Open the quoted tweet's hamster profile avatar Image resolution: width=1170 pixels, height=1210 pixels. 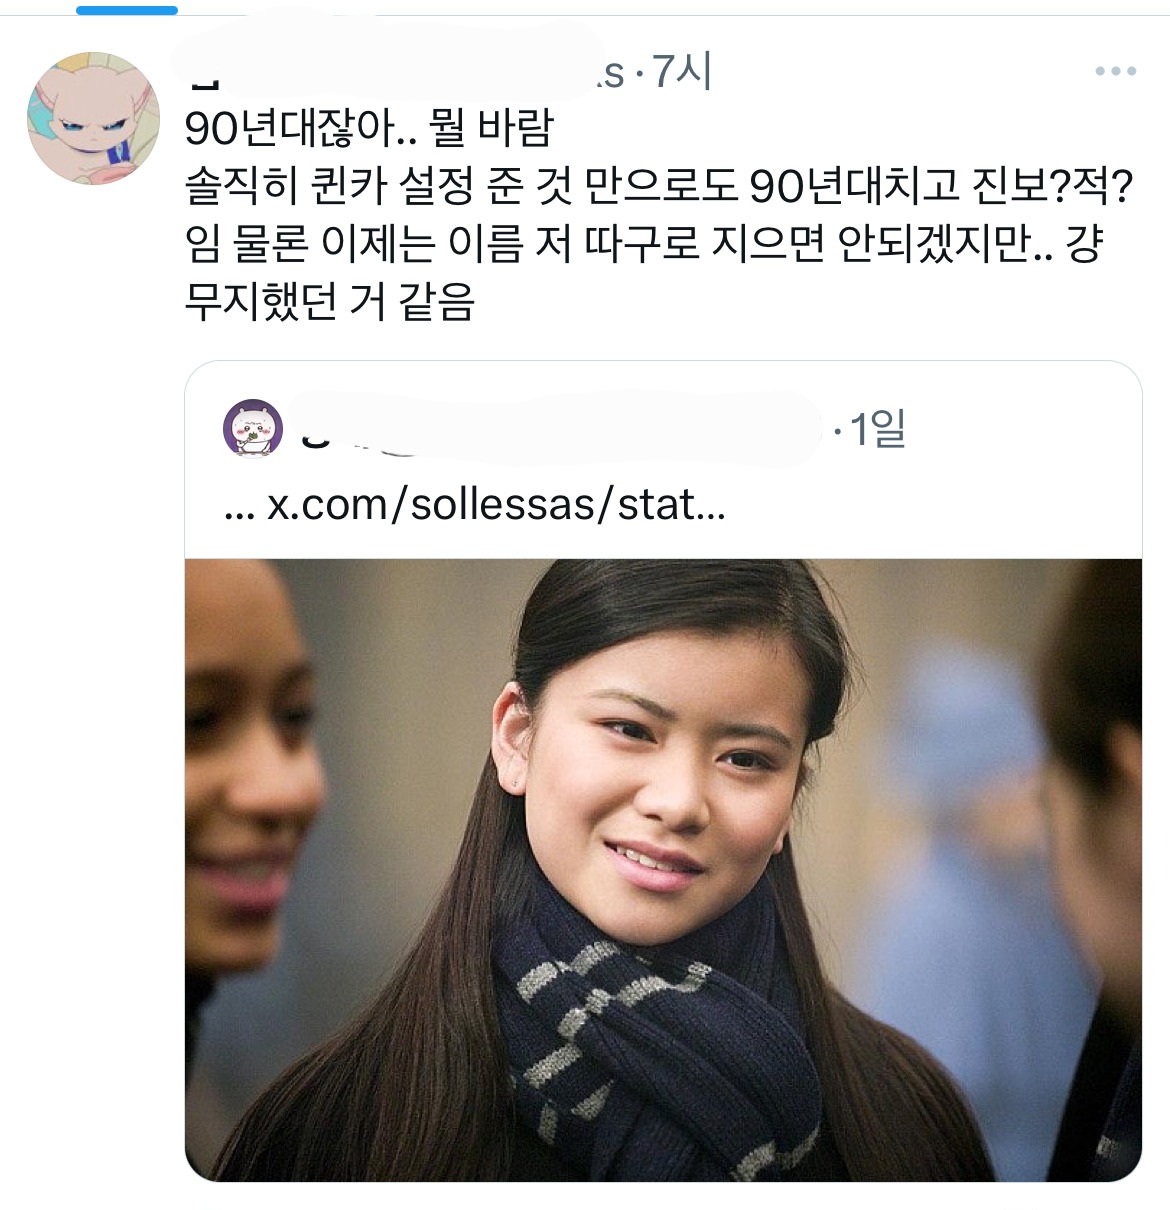pos(252,428)
